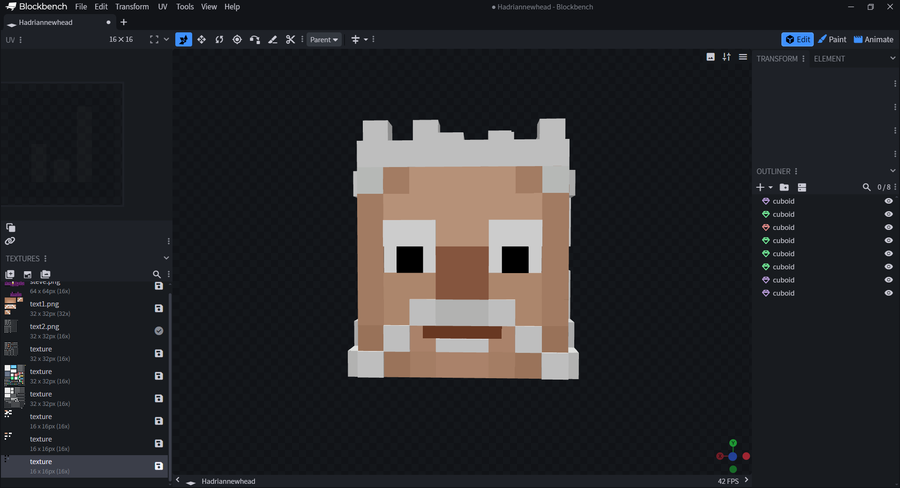Activate the Seam tool pencil icon

pos(273,40)
